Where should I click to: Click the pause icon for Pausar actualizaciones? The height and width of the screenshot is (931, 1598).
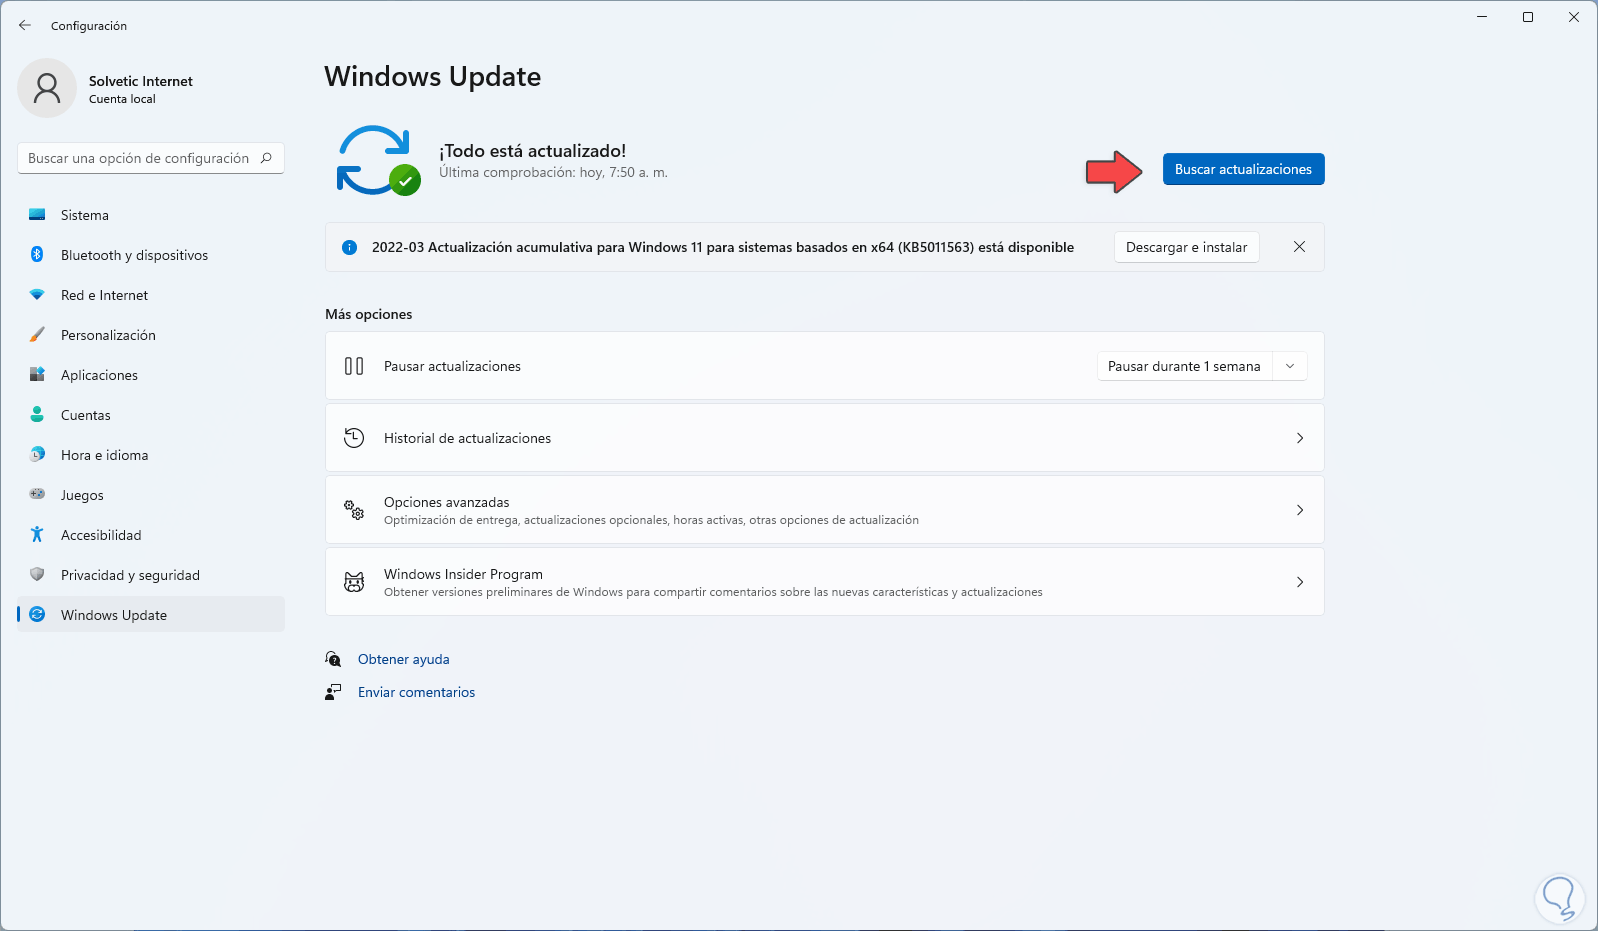tap(354, 366)
